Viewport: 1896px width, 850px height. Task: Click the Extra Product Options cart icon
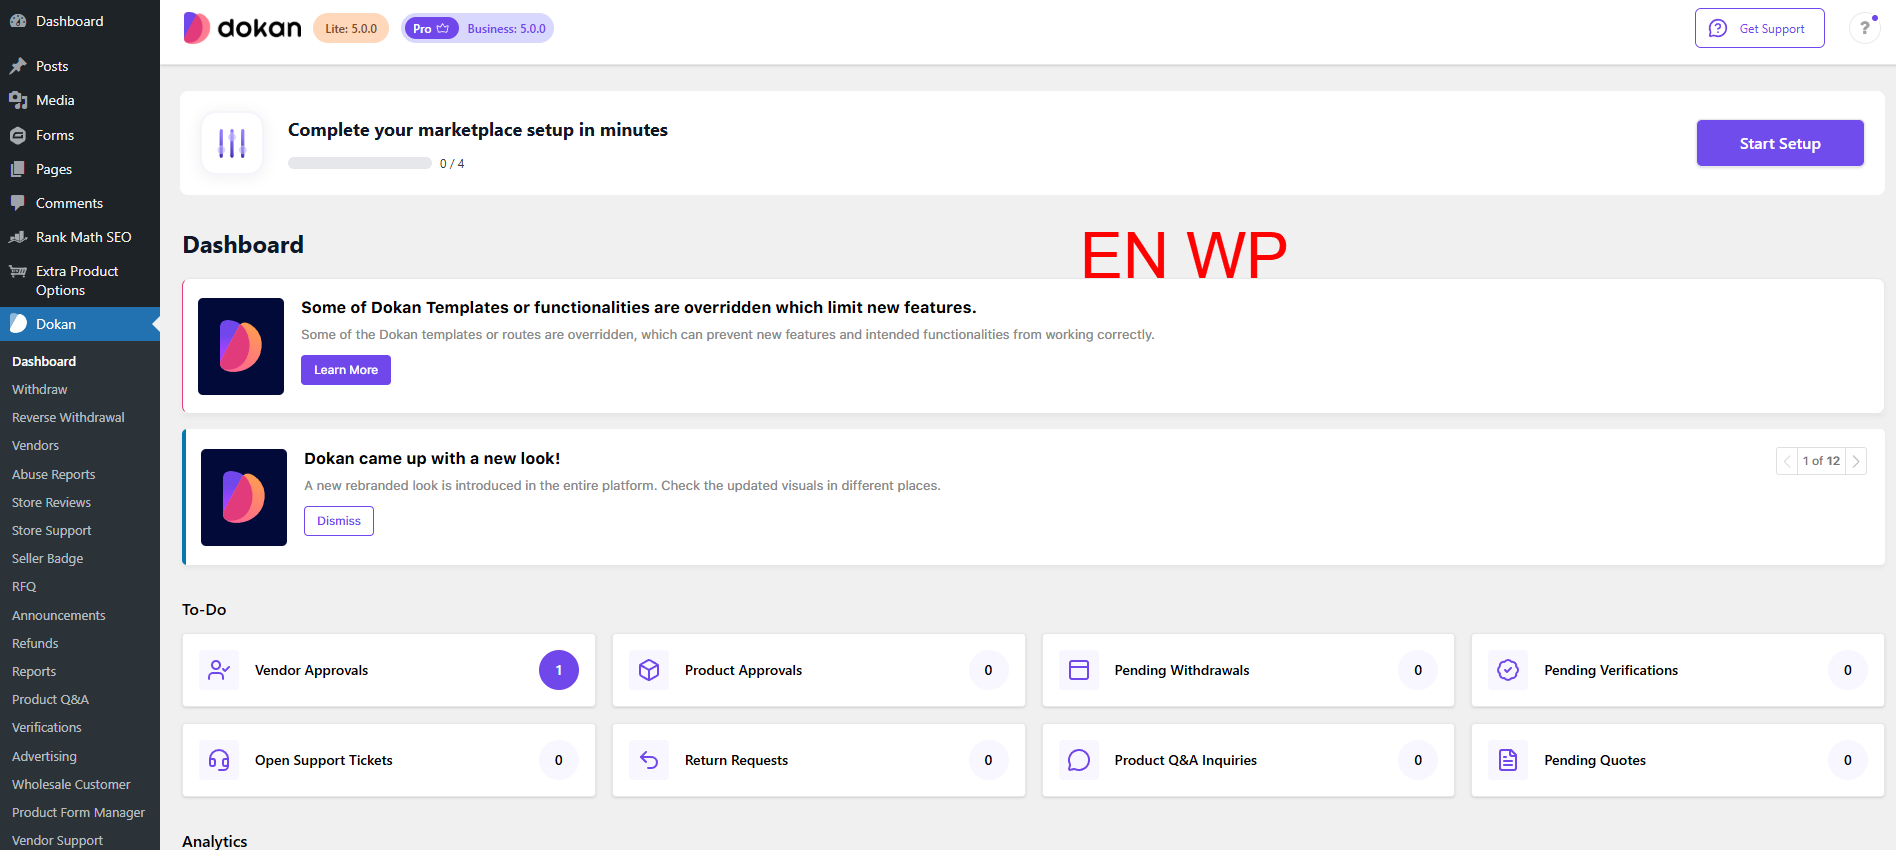pyautogui.click(x=18, y=271)
